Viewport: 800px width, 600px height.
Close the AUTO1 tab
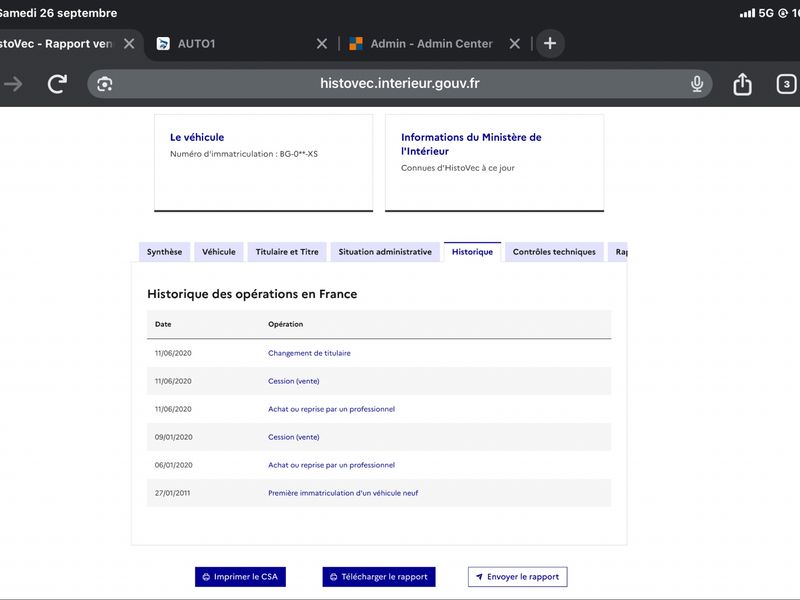321,44
